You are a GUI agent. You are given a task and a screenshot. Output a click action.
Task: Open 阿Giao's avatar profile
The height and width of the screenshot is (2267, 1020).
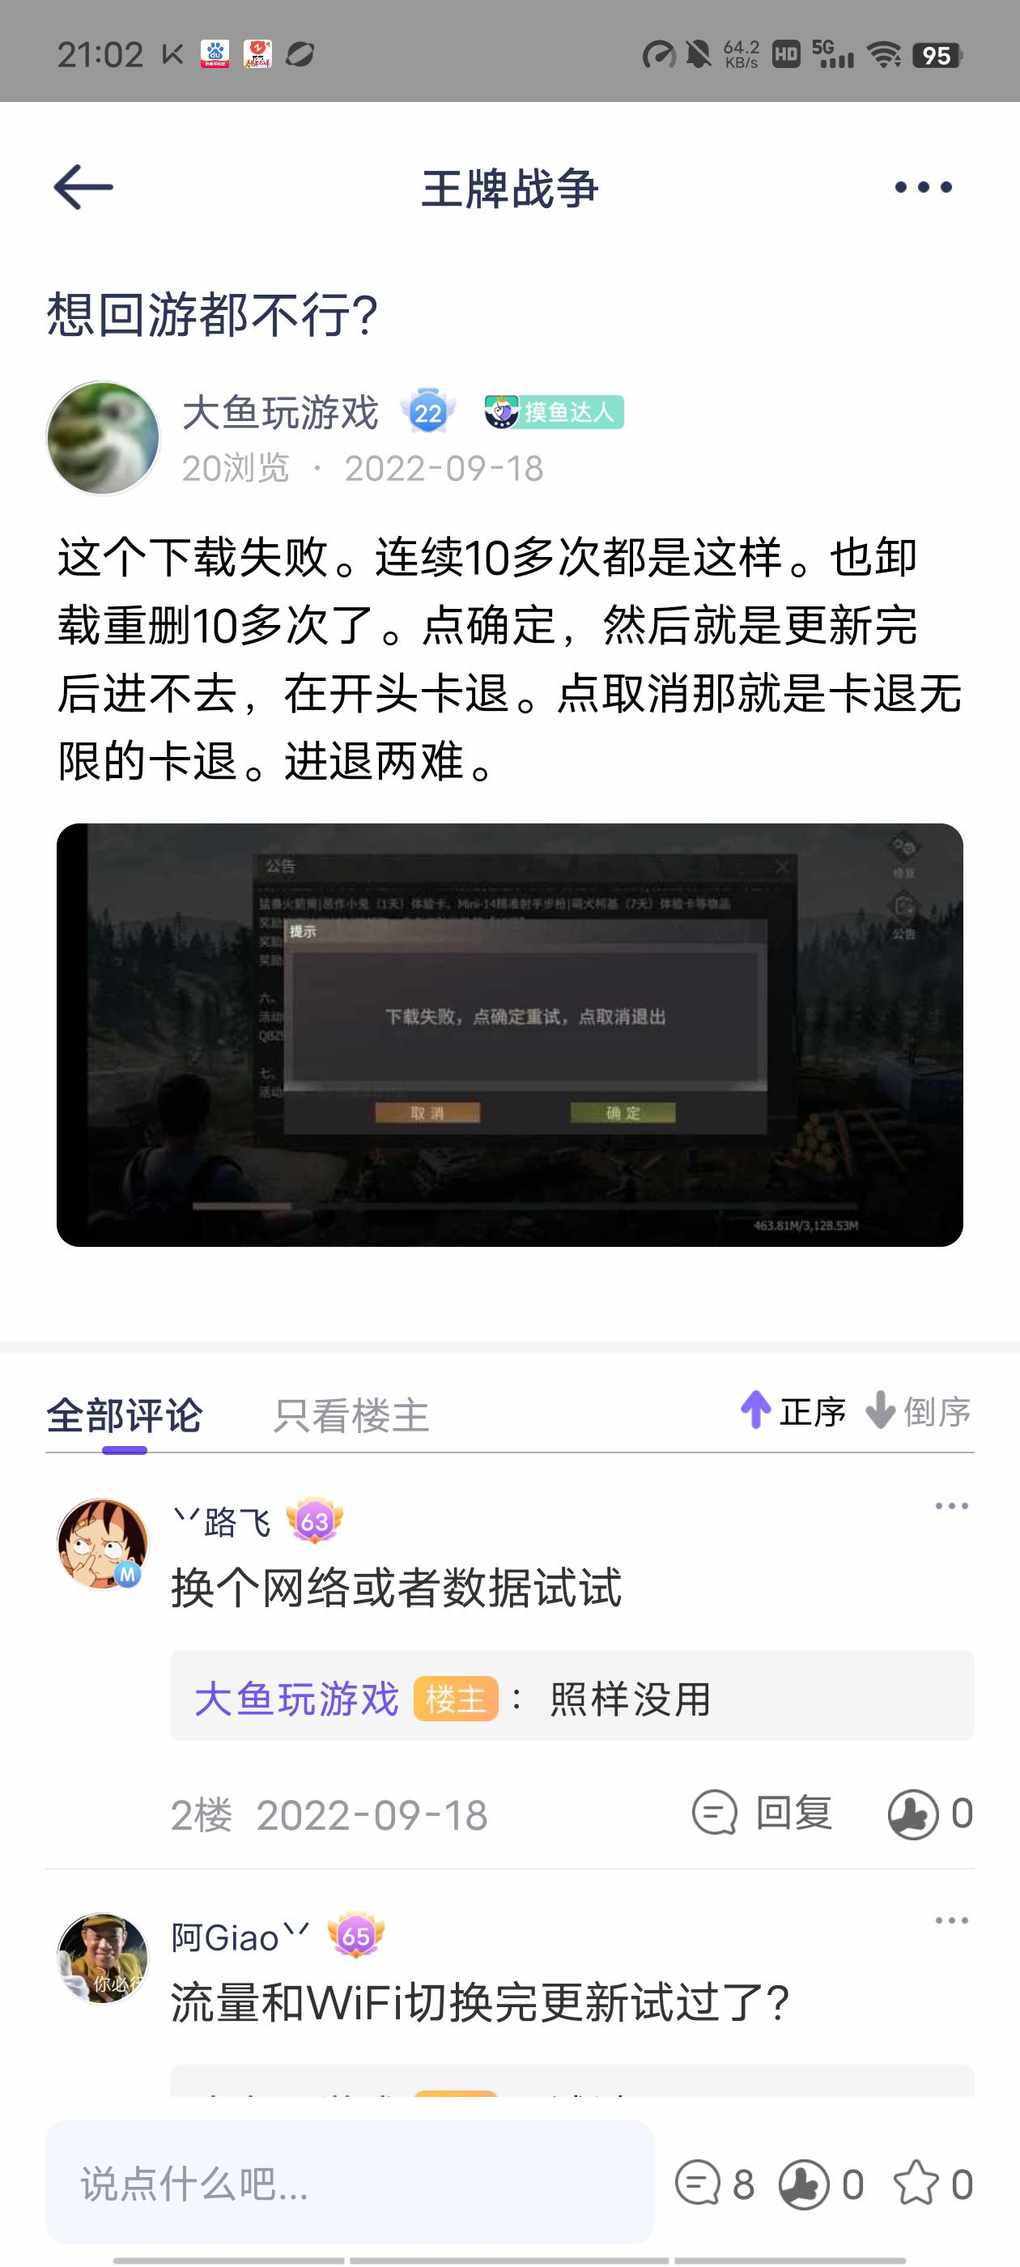tap(103, 1958)
